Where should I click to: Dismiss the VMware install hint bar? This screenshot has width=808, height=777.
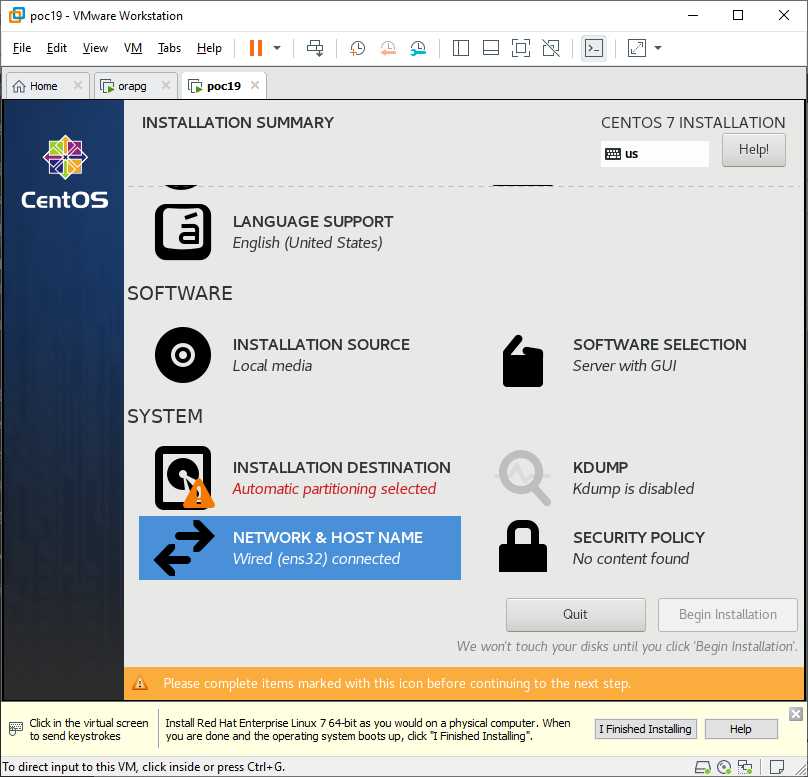[796, 714]
